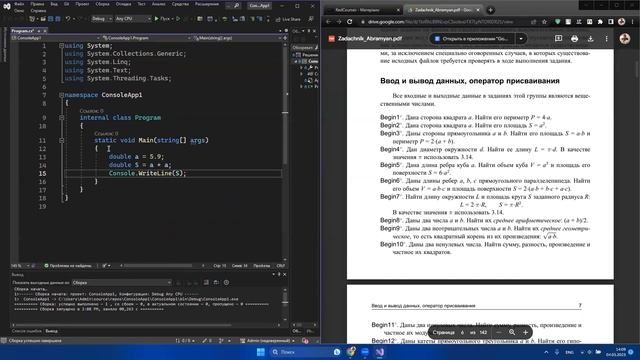Open Any CPU platform dropdown

point(133,19)
